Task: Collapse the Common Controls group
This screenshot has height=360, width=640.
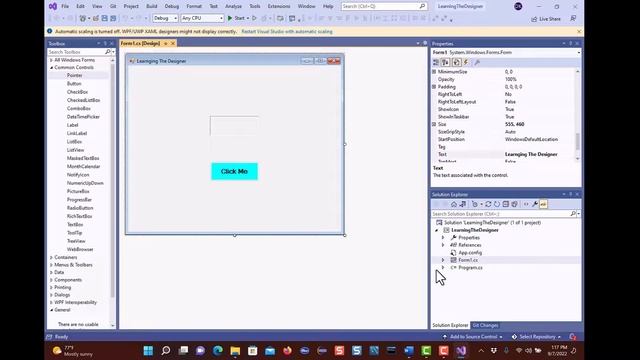Action: 51,67
